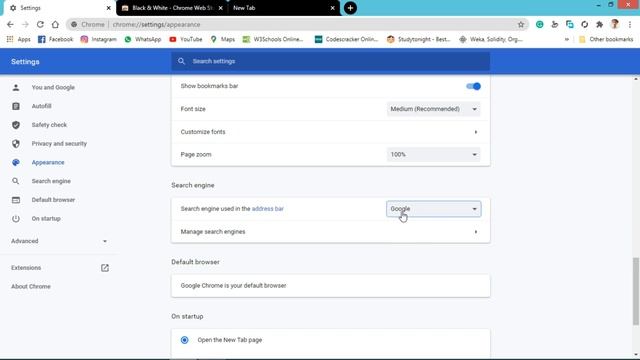640x360 pixels.
Task: Open Chrome's three-dot menu
Action: (630, 24)
